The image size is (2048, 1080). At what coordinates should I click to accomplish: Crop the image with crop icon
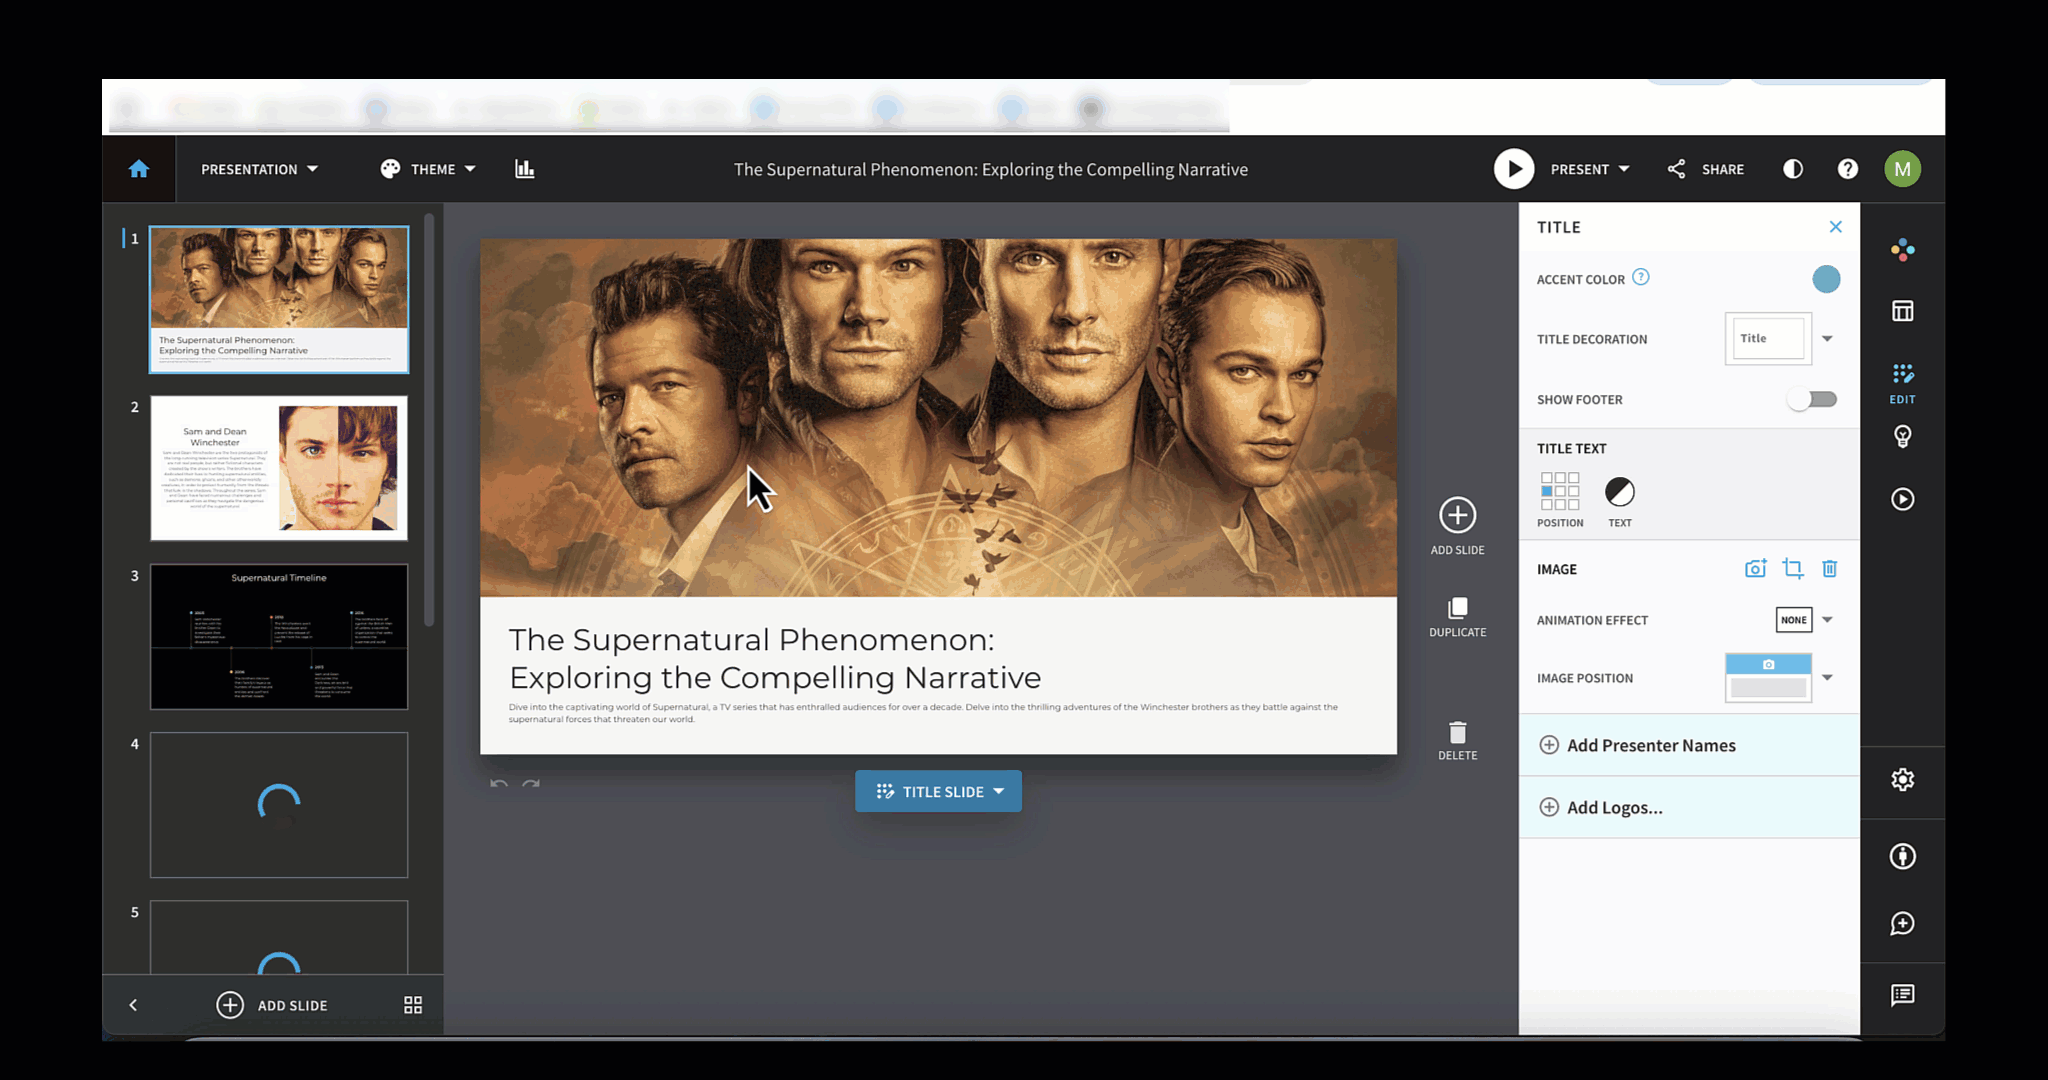tap(1793, 569)
